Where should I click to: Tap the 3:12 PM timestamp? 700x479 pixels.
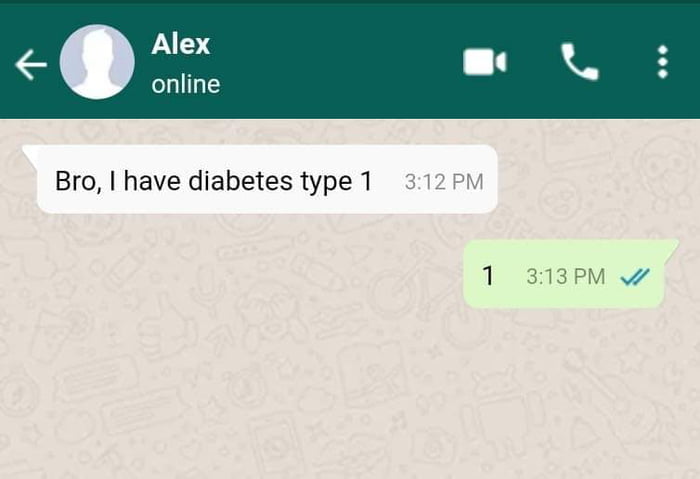(444, 182)
